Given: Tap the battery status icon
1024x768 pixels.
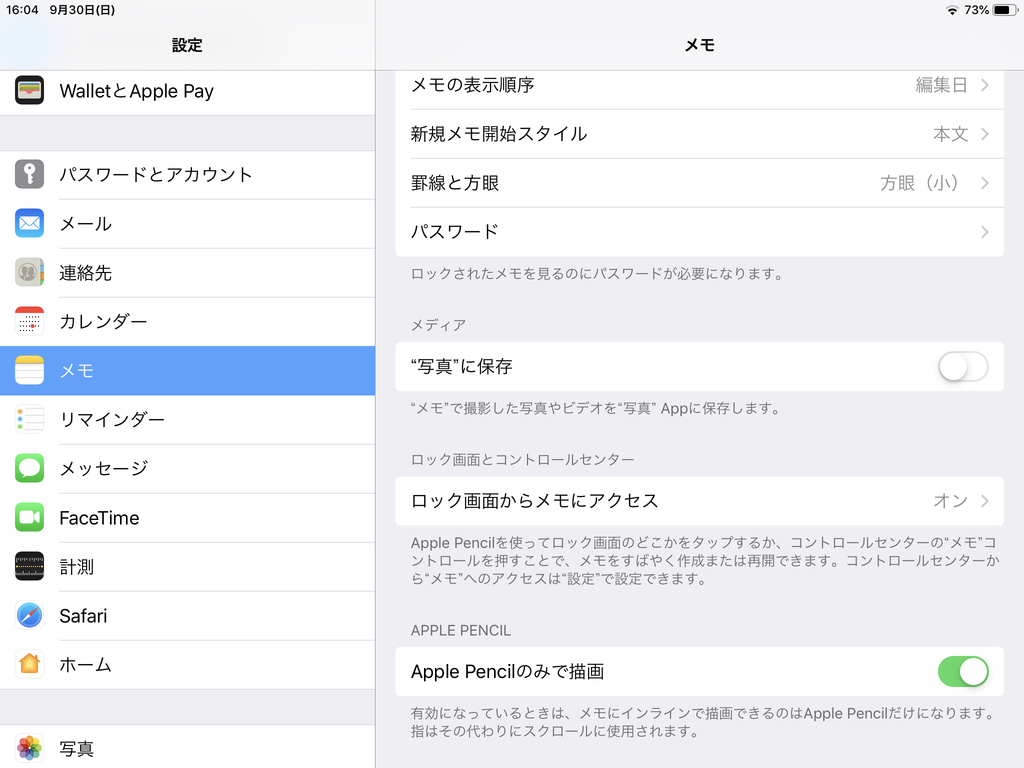Looking at the screenshot, I should pyautogui.click(x=1004, y=10).
